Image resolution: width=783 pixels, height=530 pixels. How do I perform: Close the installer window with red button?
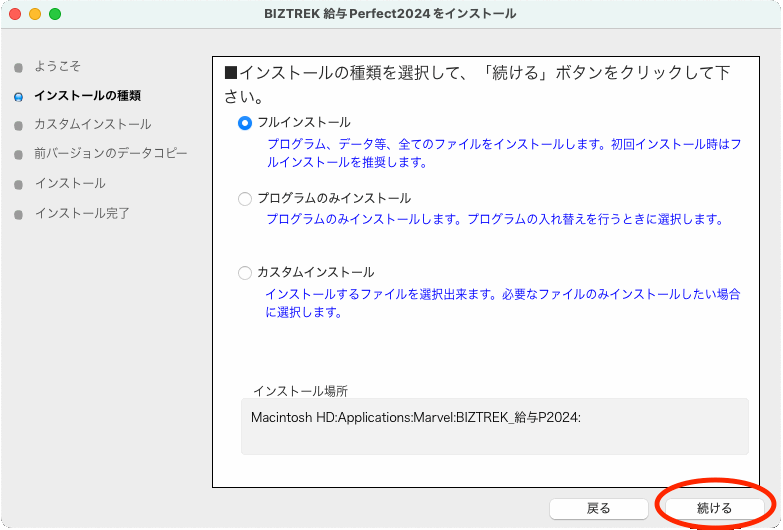tap(15, 14)
